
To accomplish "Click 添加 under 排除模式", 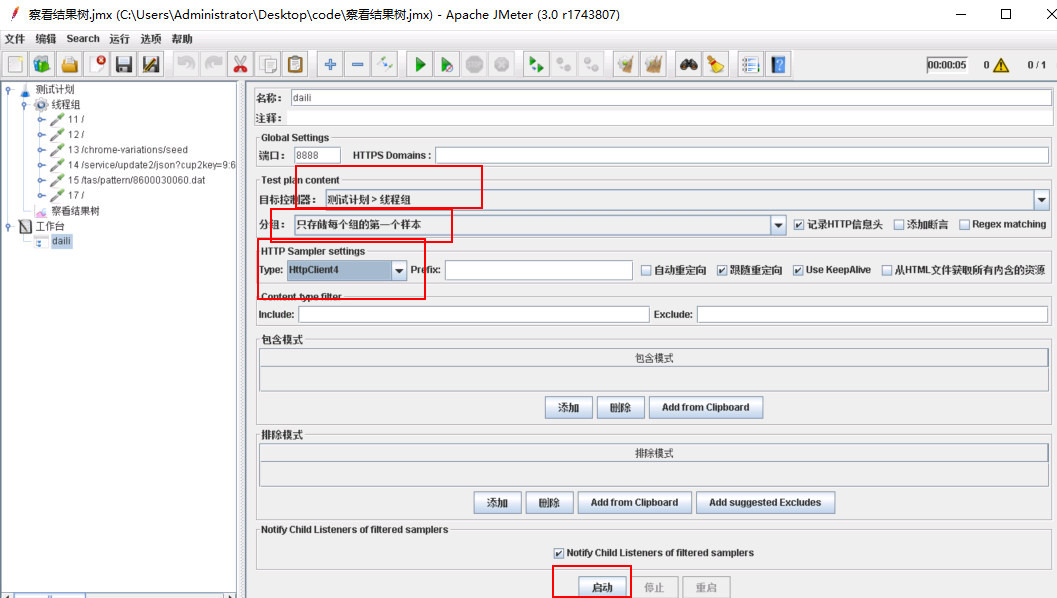I will click(x=497, y=502).
